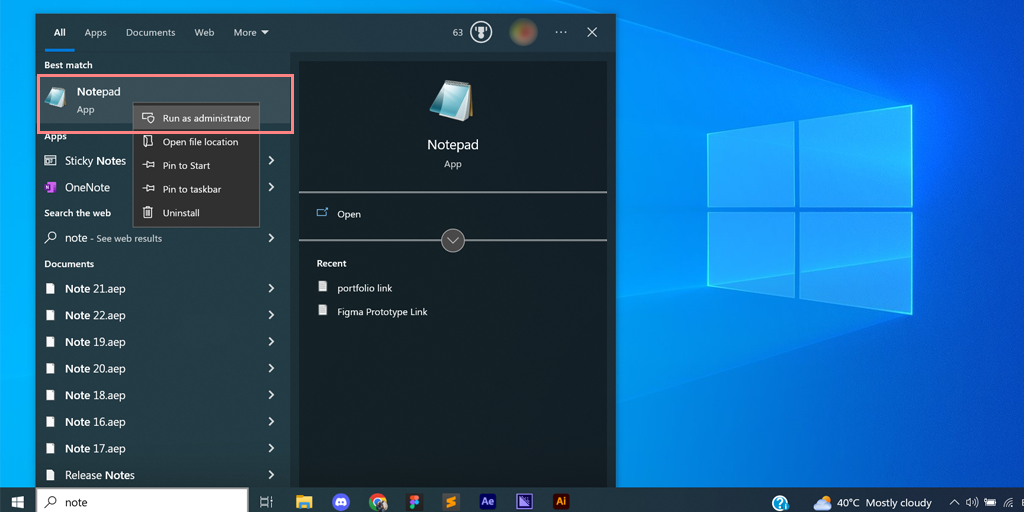Switch to the Web search tab
The width and height of the screenshot is (1024, 512).
(204, 33)
